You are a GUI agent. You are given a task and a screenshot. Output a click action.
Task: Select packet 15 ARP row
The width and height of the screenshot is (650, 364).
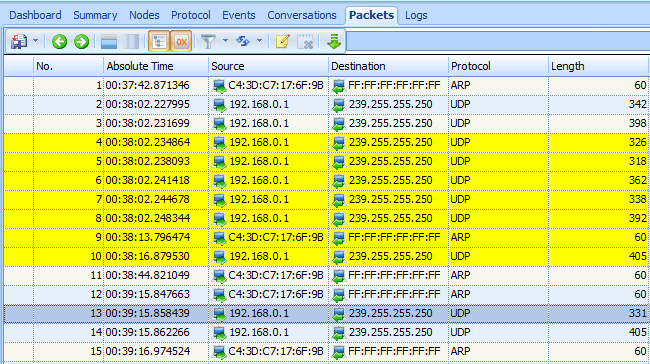point(326,351)
